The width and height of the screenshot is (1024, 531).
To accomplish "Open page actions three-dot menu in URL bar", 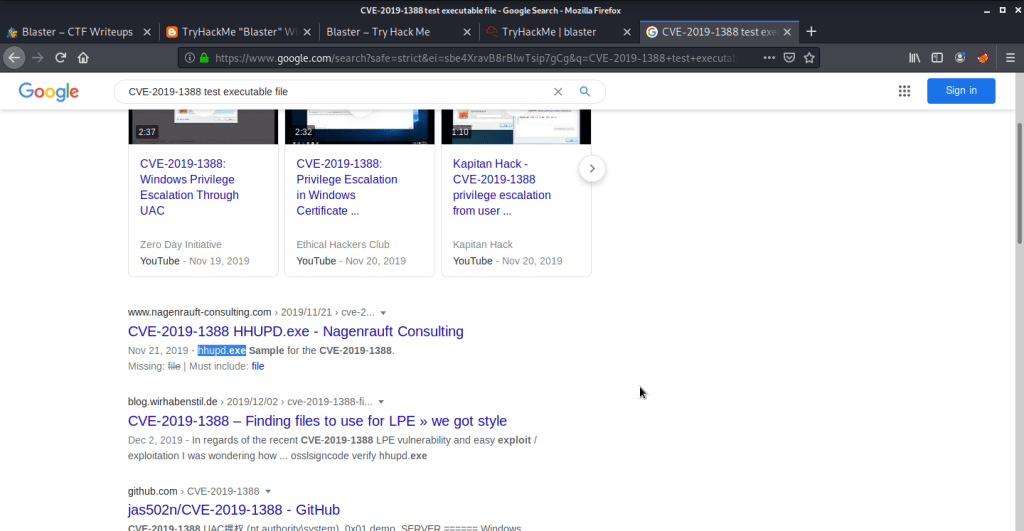I will [x=768, y=58].
